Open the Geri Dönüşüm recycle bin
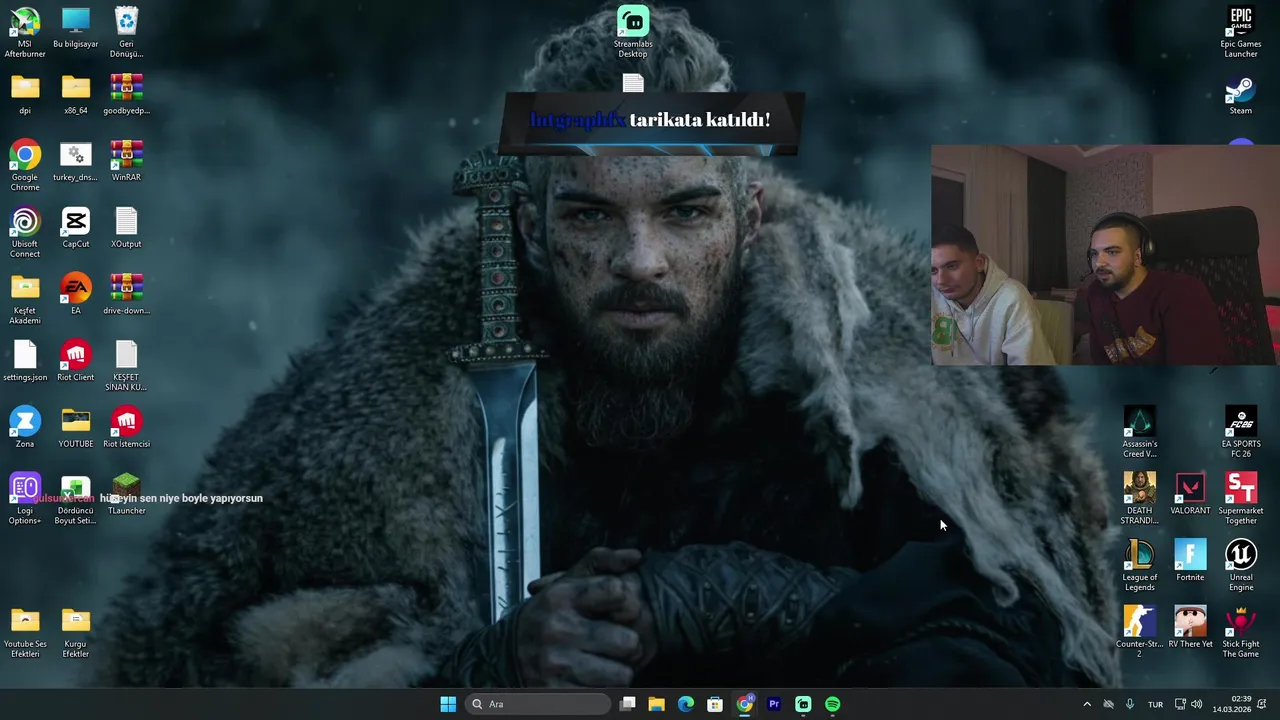This screenshot has width=1280, height=720. click(126, 32)
